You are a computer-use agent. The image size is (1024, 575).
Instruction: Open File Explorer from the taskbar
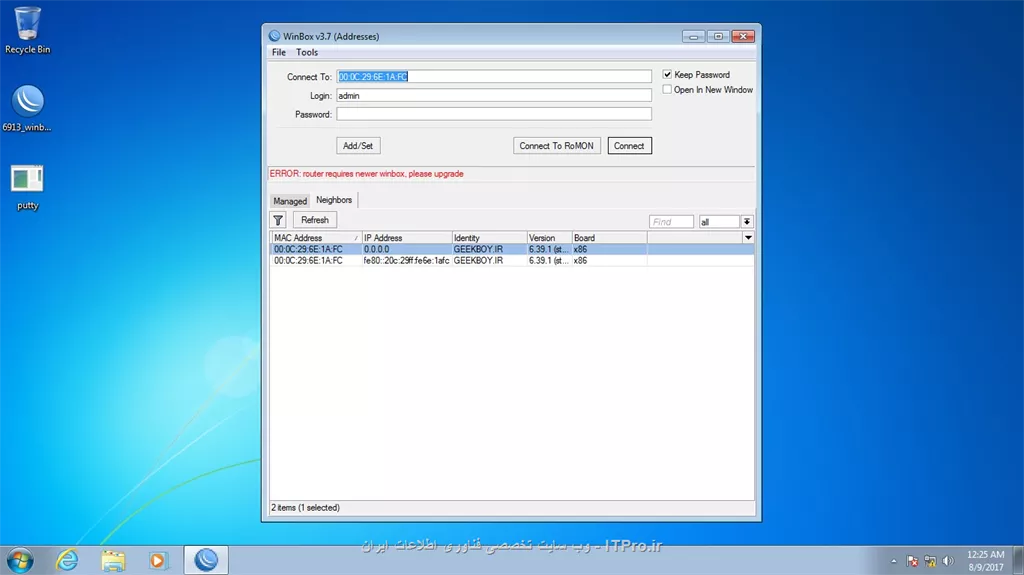(x=113, y=561)
